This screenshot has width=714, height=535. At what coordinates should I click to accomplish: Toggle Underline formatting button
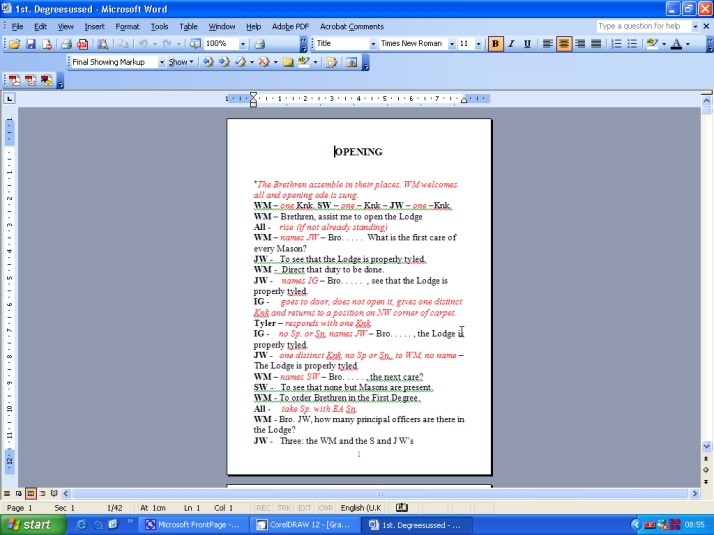coord(527,44)
